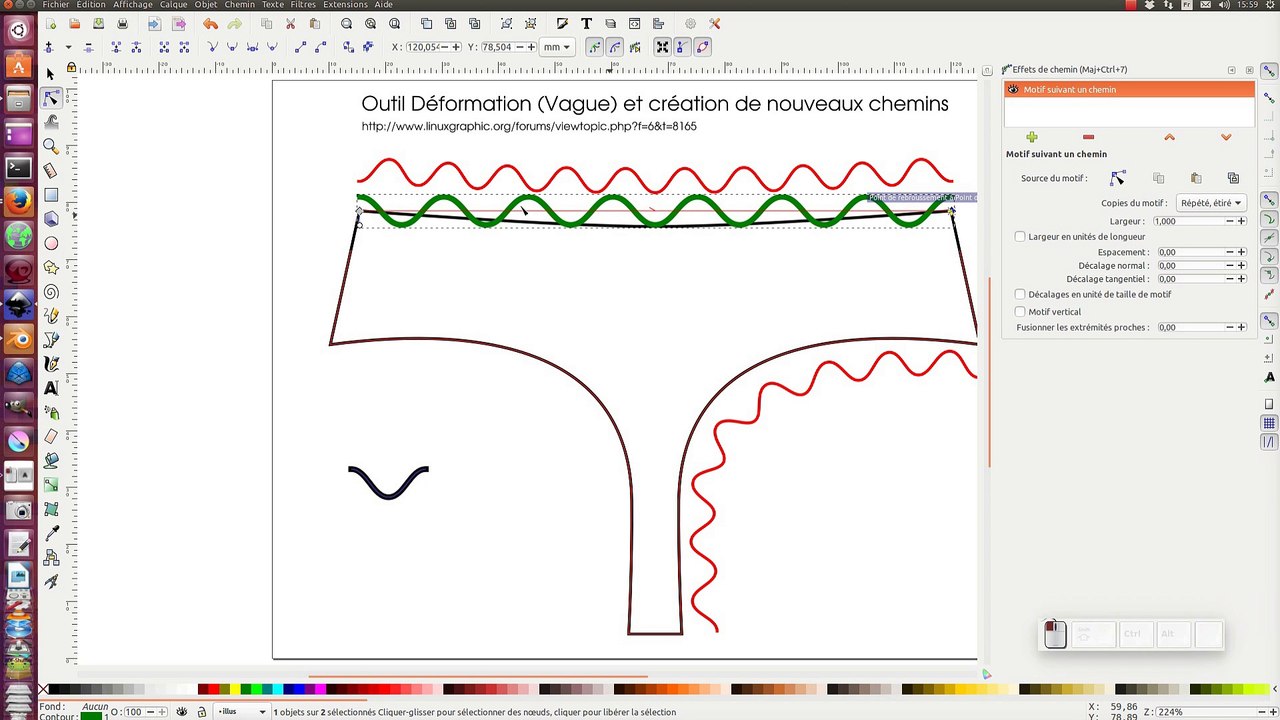This screenshot has width=1280, height=720.
Task: Increase the Largeur value
Action: pyautogui.click(x=1241, y=221)
